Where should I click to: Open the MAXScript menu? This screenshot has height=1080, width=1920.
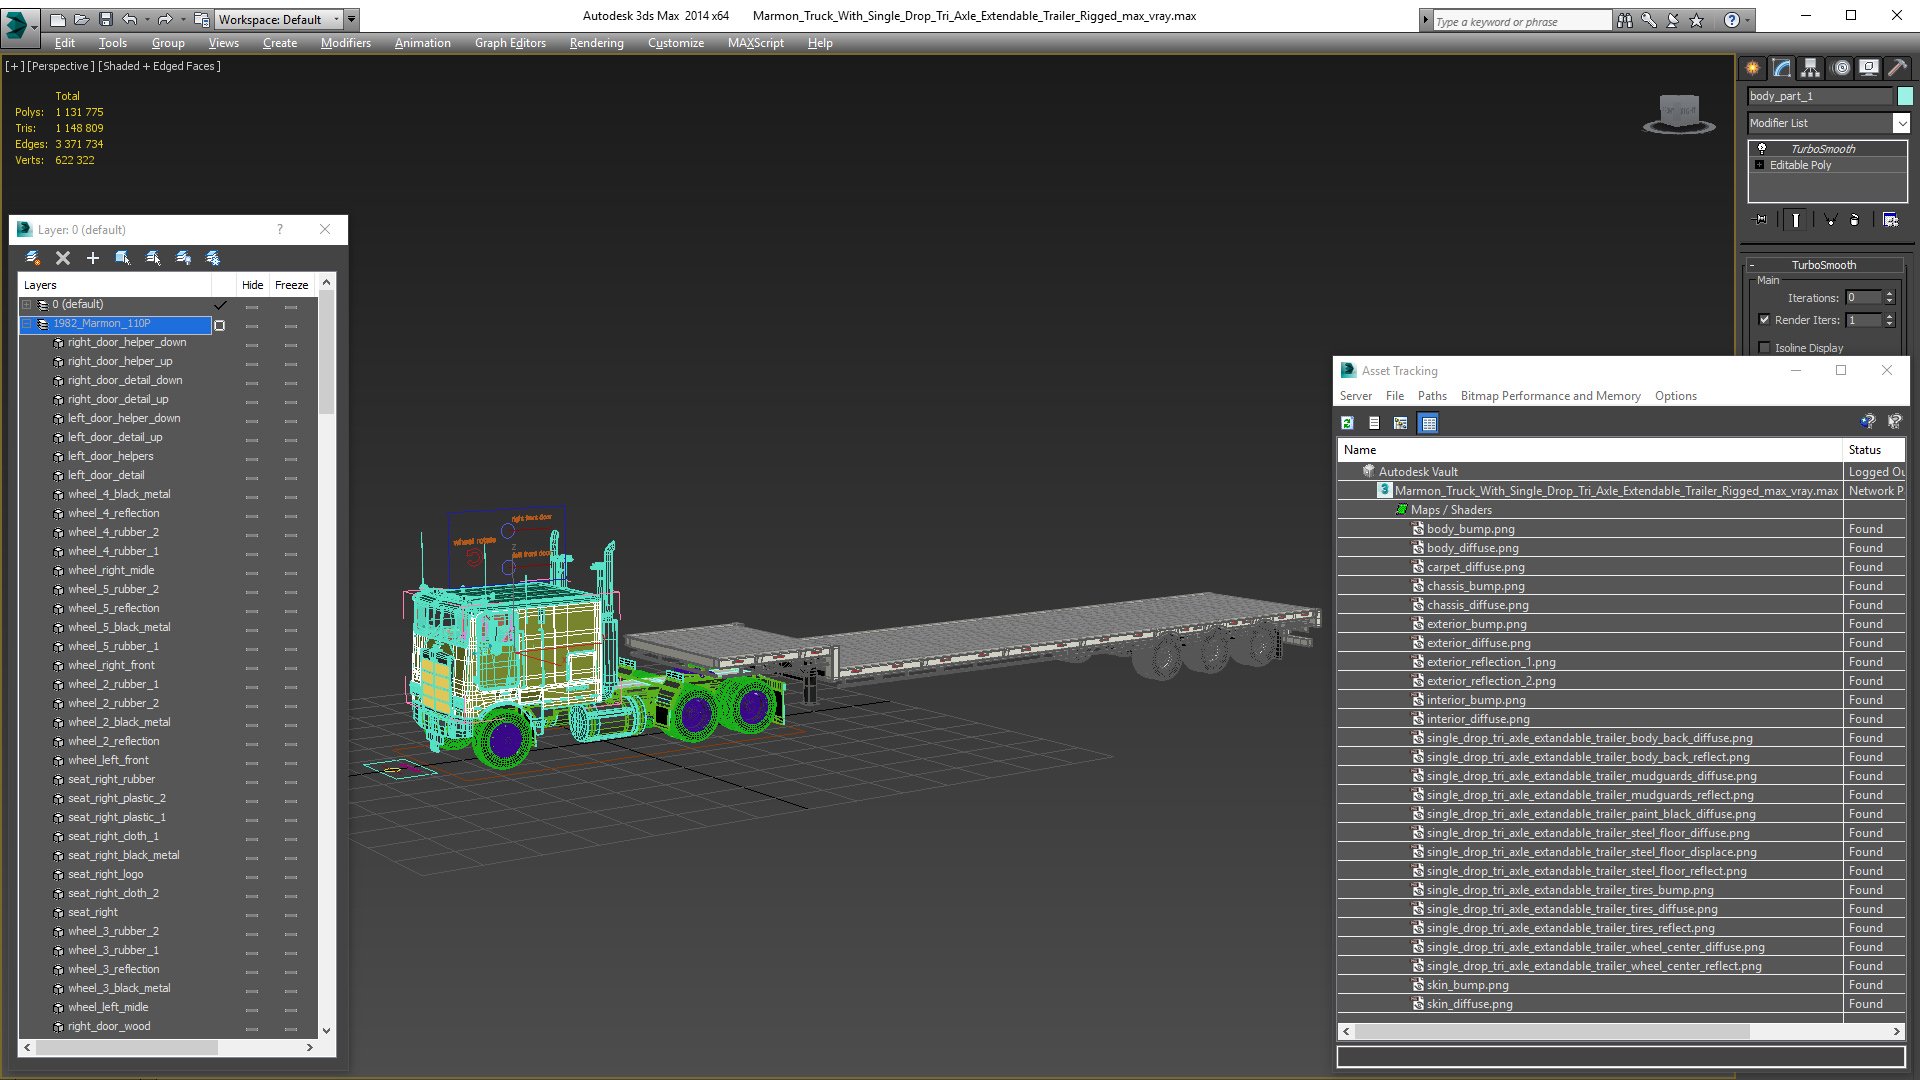tap(755, 43)
